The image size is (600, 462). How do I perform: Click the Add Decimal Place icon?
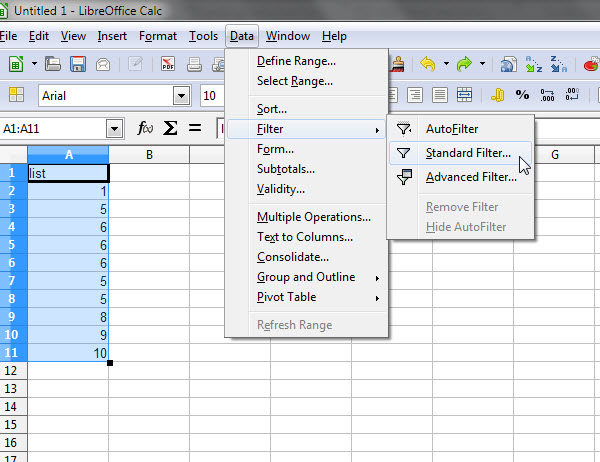pyautogui.click(x=547, y=95)
